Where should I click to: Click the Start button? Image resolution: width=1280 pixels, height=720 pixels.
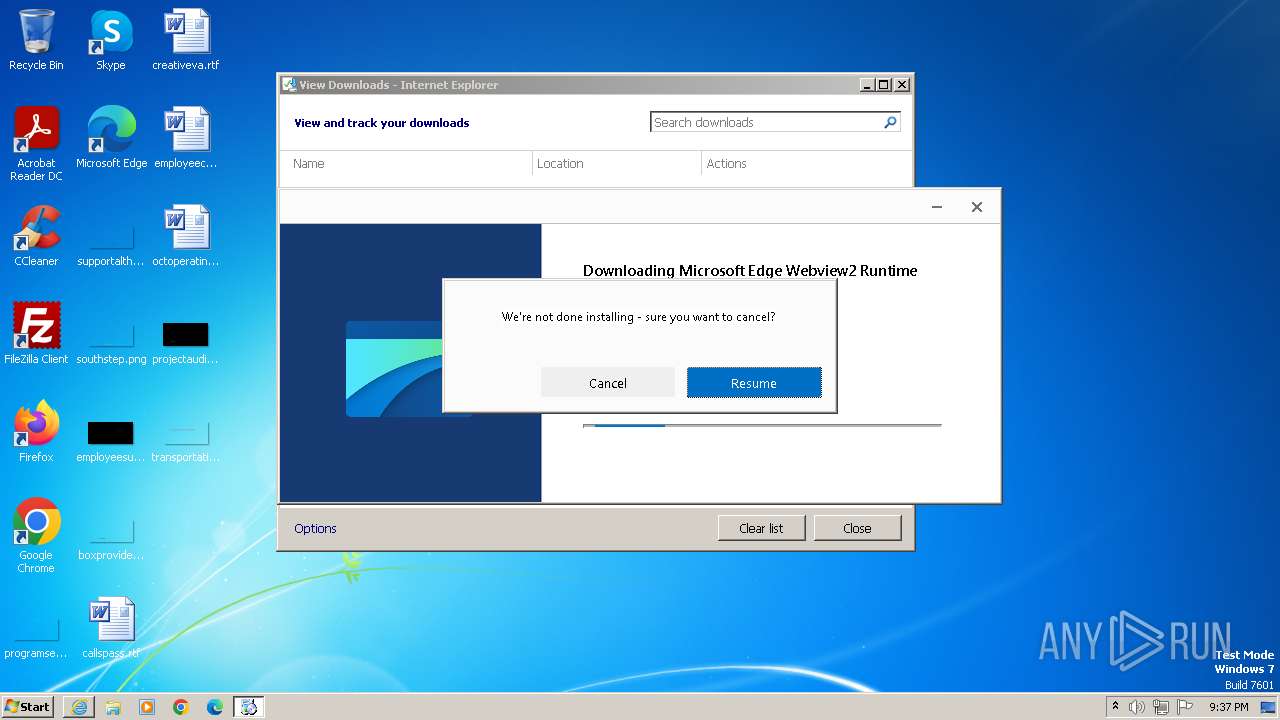pyautogui.click(x=28, y=707)
